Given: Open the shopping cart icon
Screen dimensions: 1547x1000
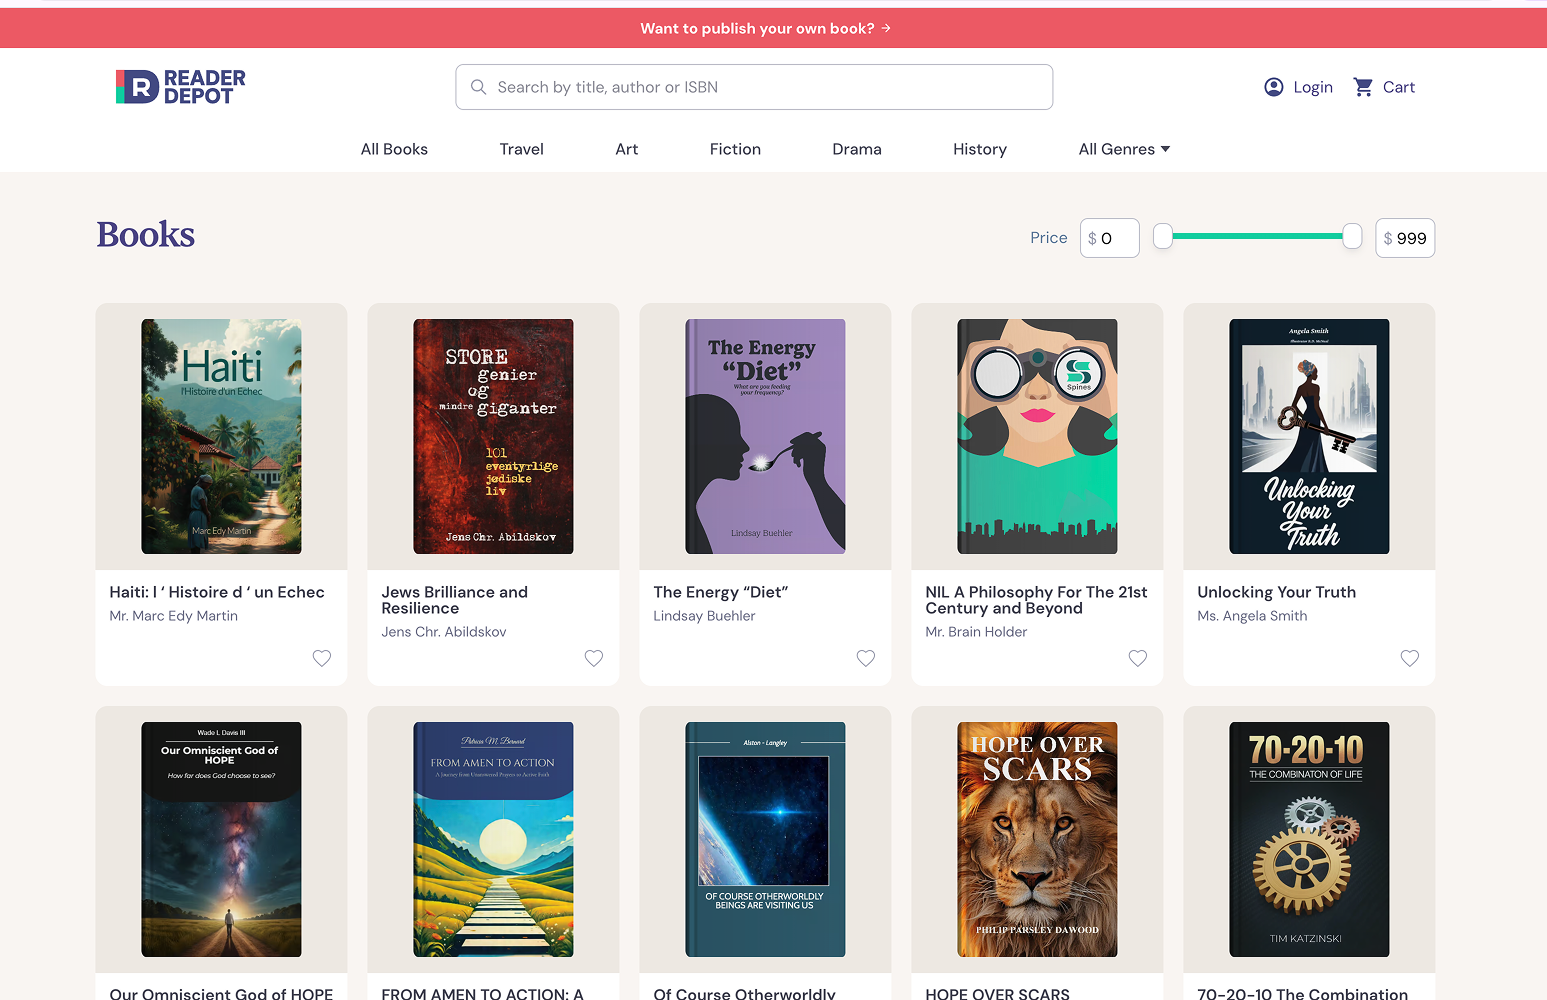Looking at the screenshot, I should tap(1363, 87).
